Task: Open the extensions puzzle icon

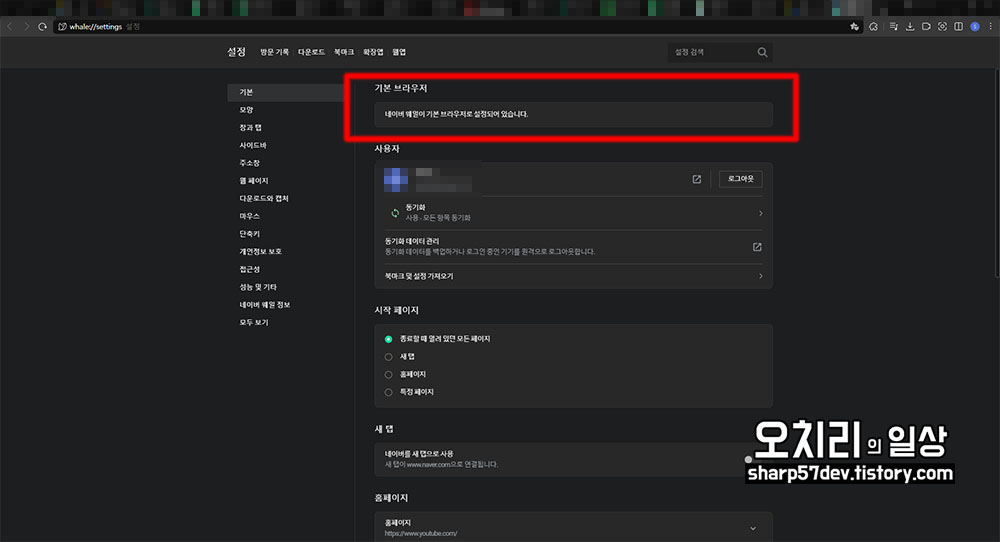Action: (x=874, y=26)
